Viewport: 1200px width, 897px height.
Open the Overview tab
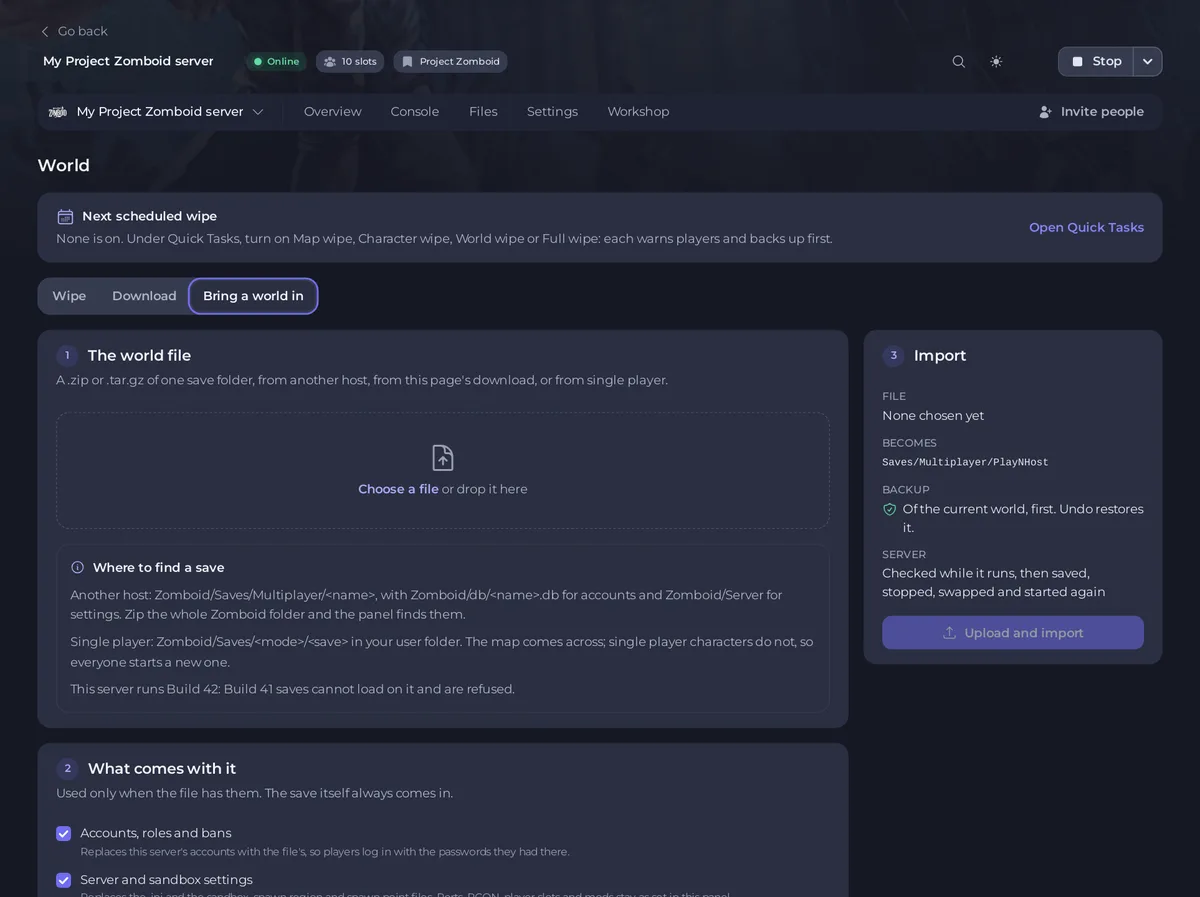333,112
